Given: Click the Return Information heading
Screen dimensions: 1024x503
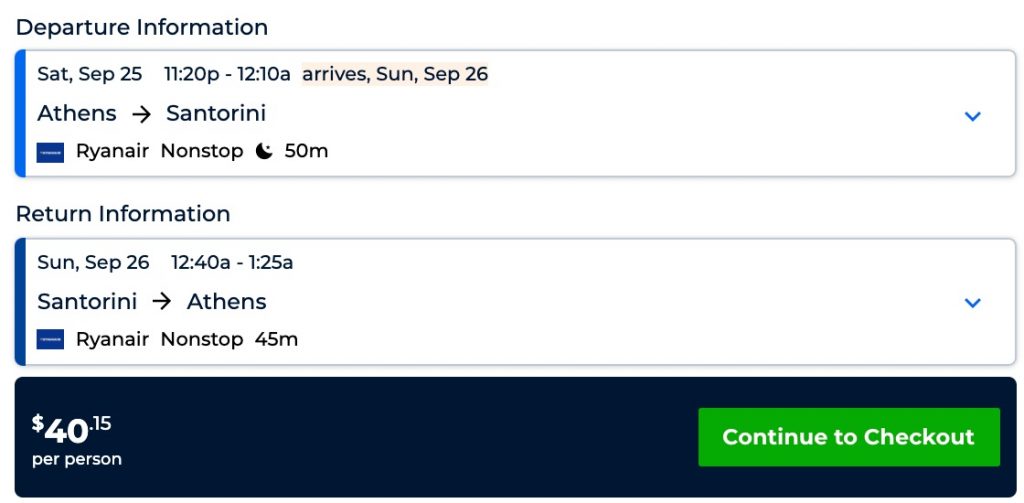Looking at the screenshot, I should [x=123, y=214].
